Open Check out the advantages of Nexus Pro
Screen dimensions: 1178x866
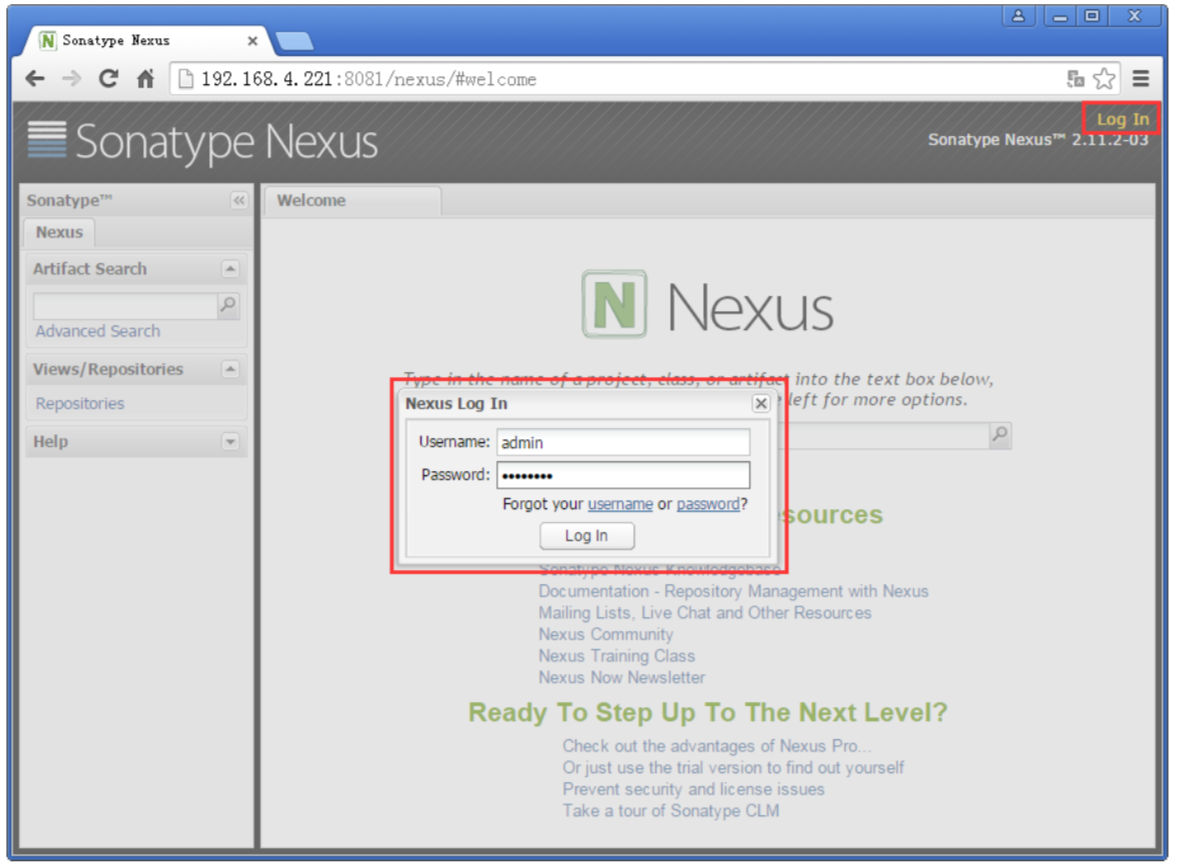click(x=717, y=746)
